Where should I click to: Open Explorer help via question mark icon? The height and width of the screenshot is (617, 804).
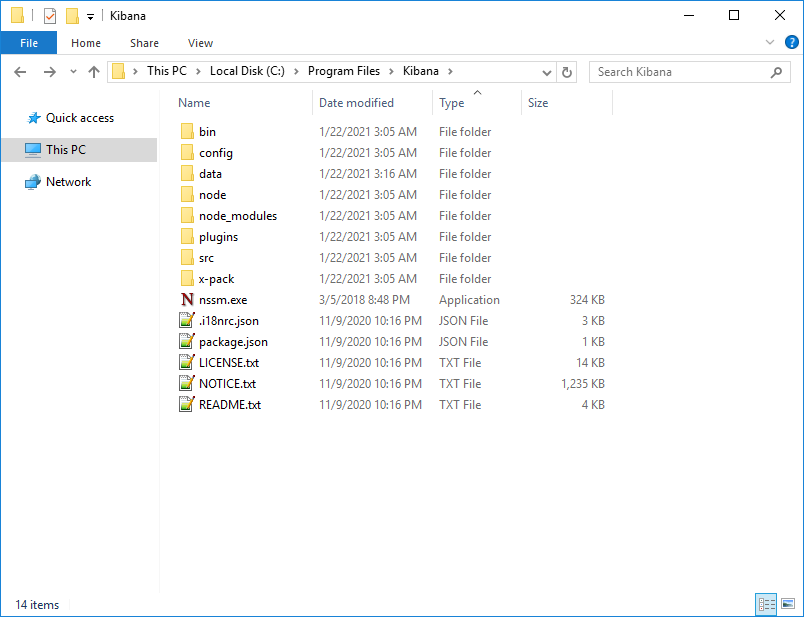(x=791, y=42)
